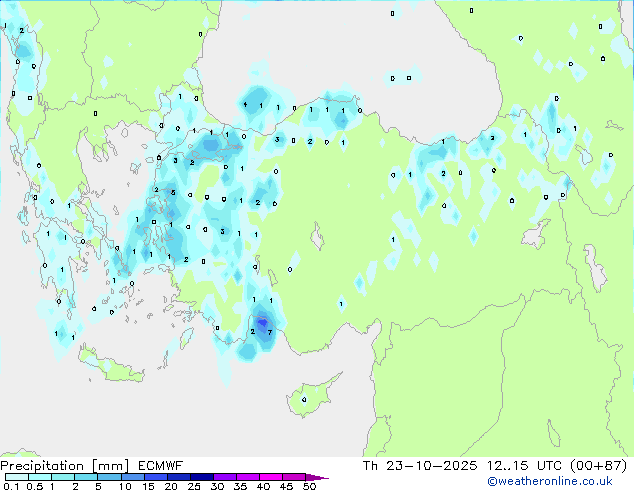Click the legend tick label '50'
The width and height of the screenshot is (634, 490).
[x=309, y=486]
